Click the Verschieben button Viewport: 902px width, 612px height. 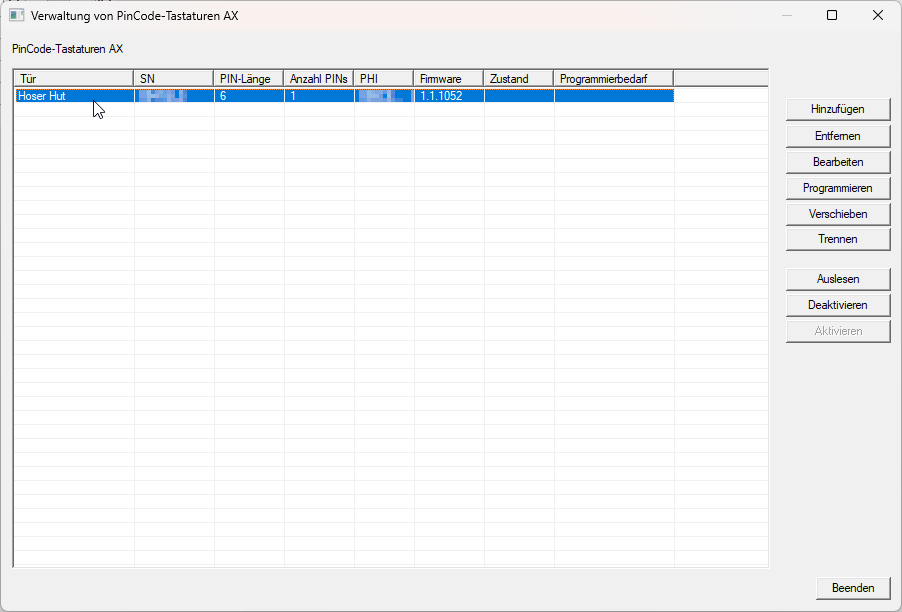pyautogui.click(x=837, y=213)
